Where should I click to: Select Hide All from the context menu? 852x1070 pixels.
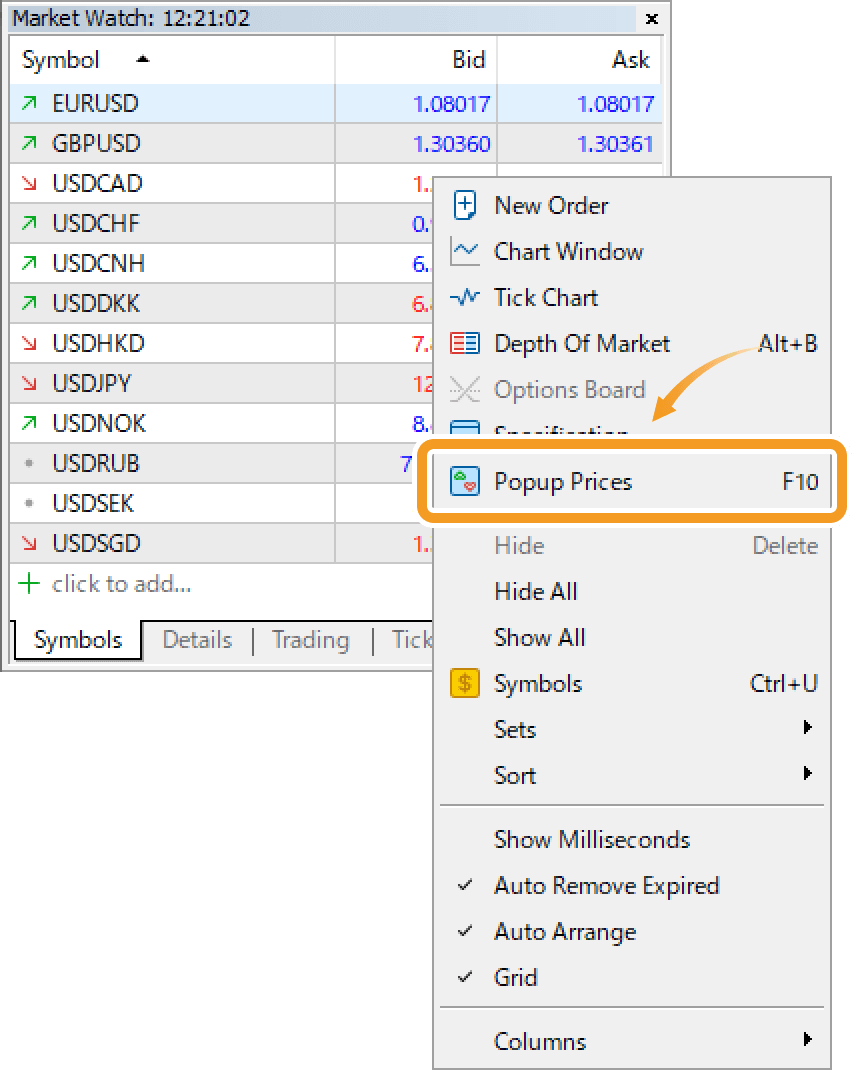click(x=536, y=591)
